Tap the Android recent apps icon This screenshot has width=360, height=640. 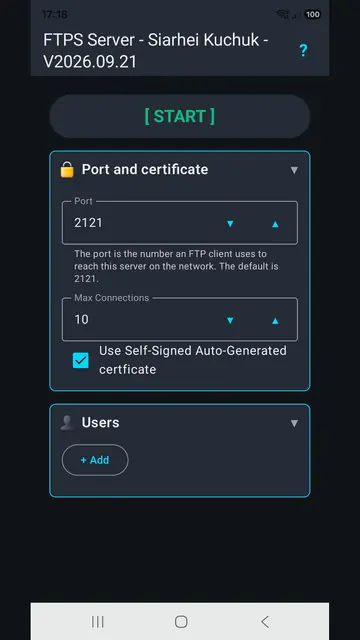[98, 622]
